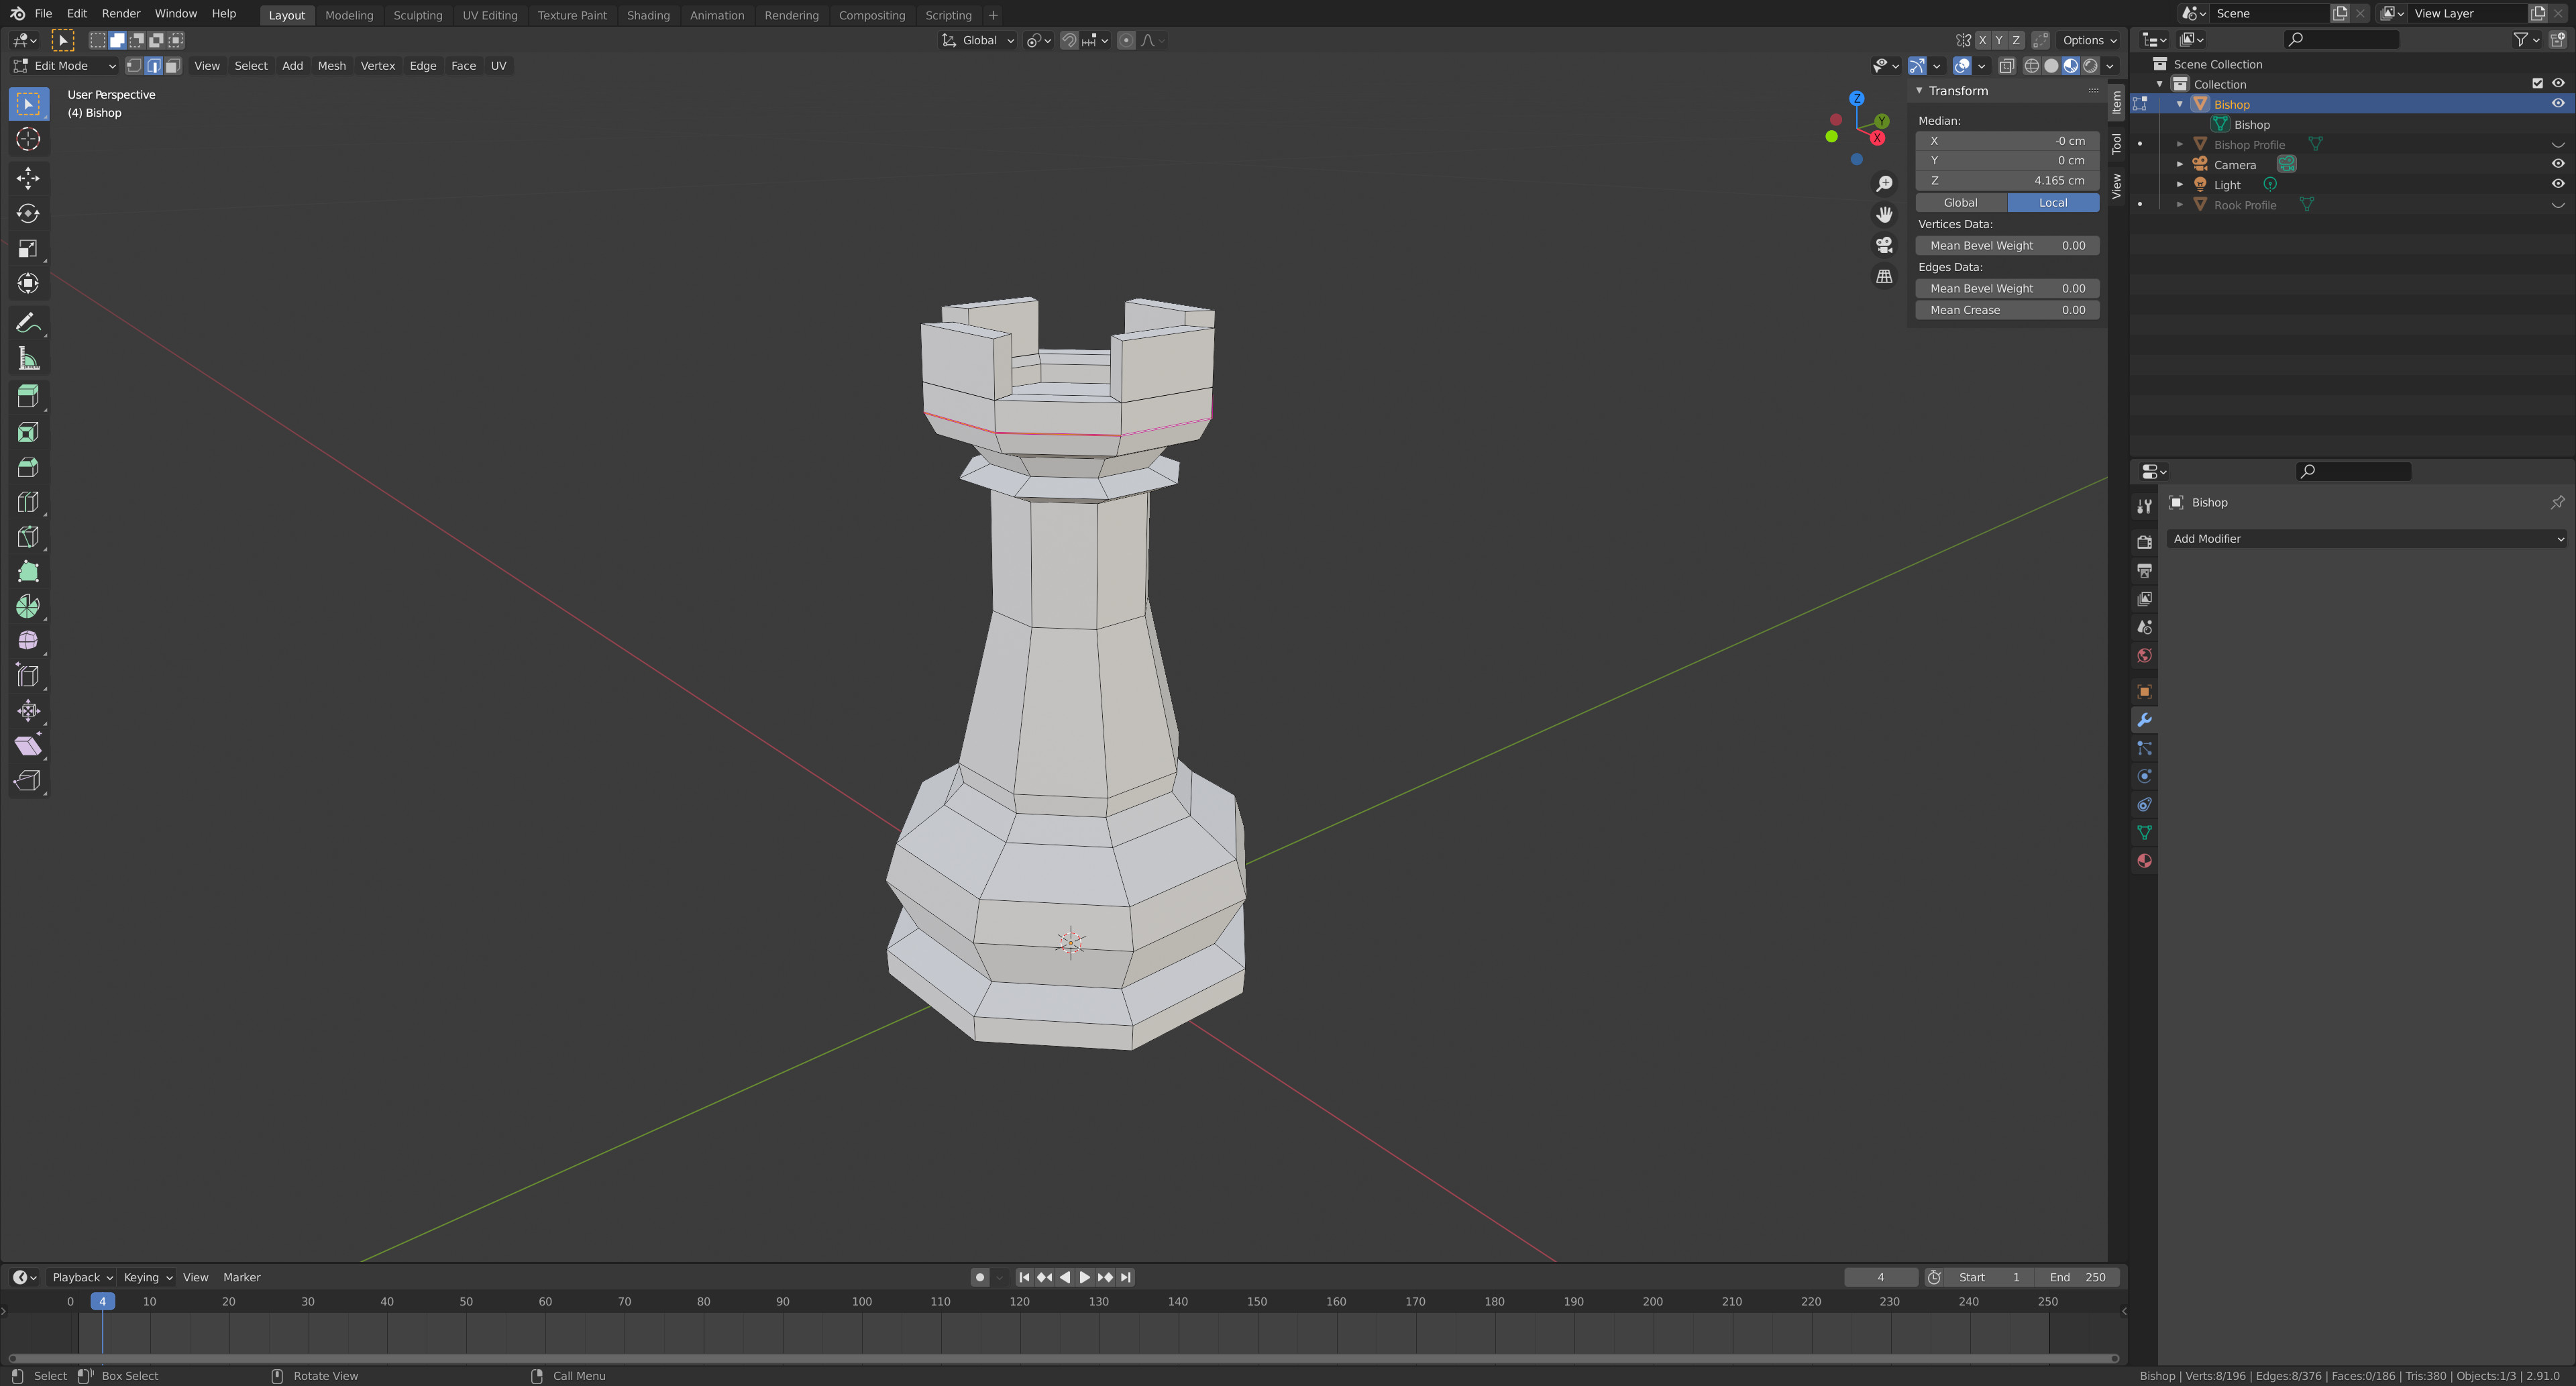
Task: Expand the Rook Profile tree item
Action: (x=2180, y=205)
